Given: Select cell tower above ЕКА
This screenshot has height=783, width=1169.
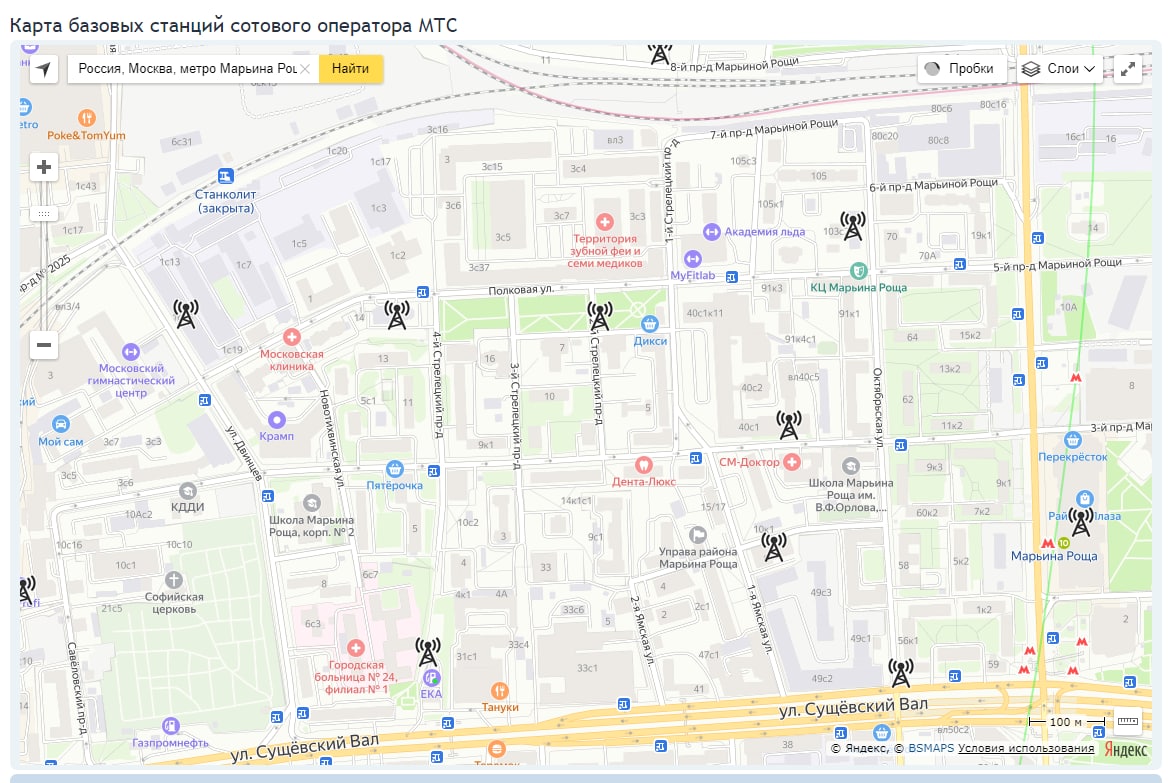Looking at the screenshot, I should 428,652.
